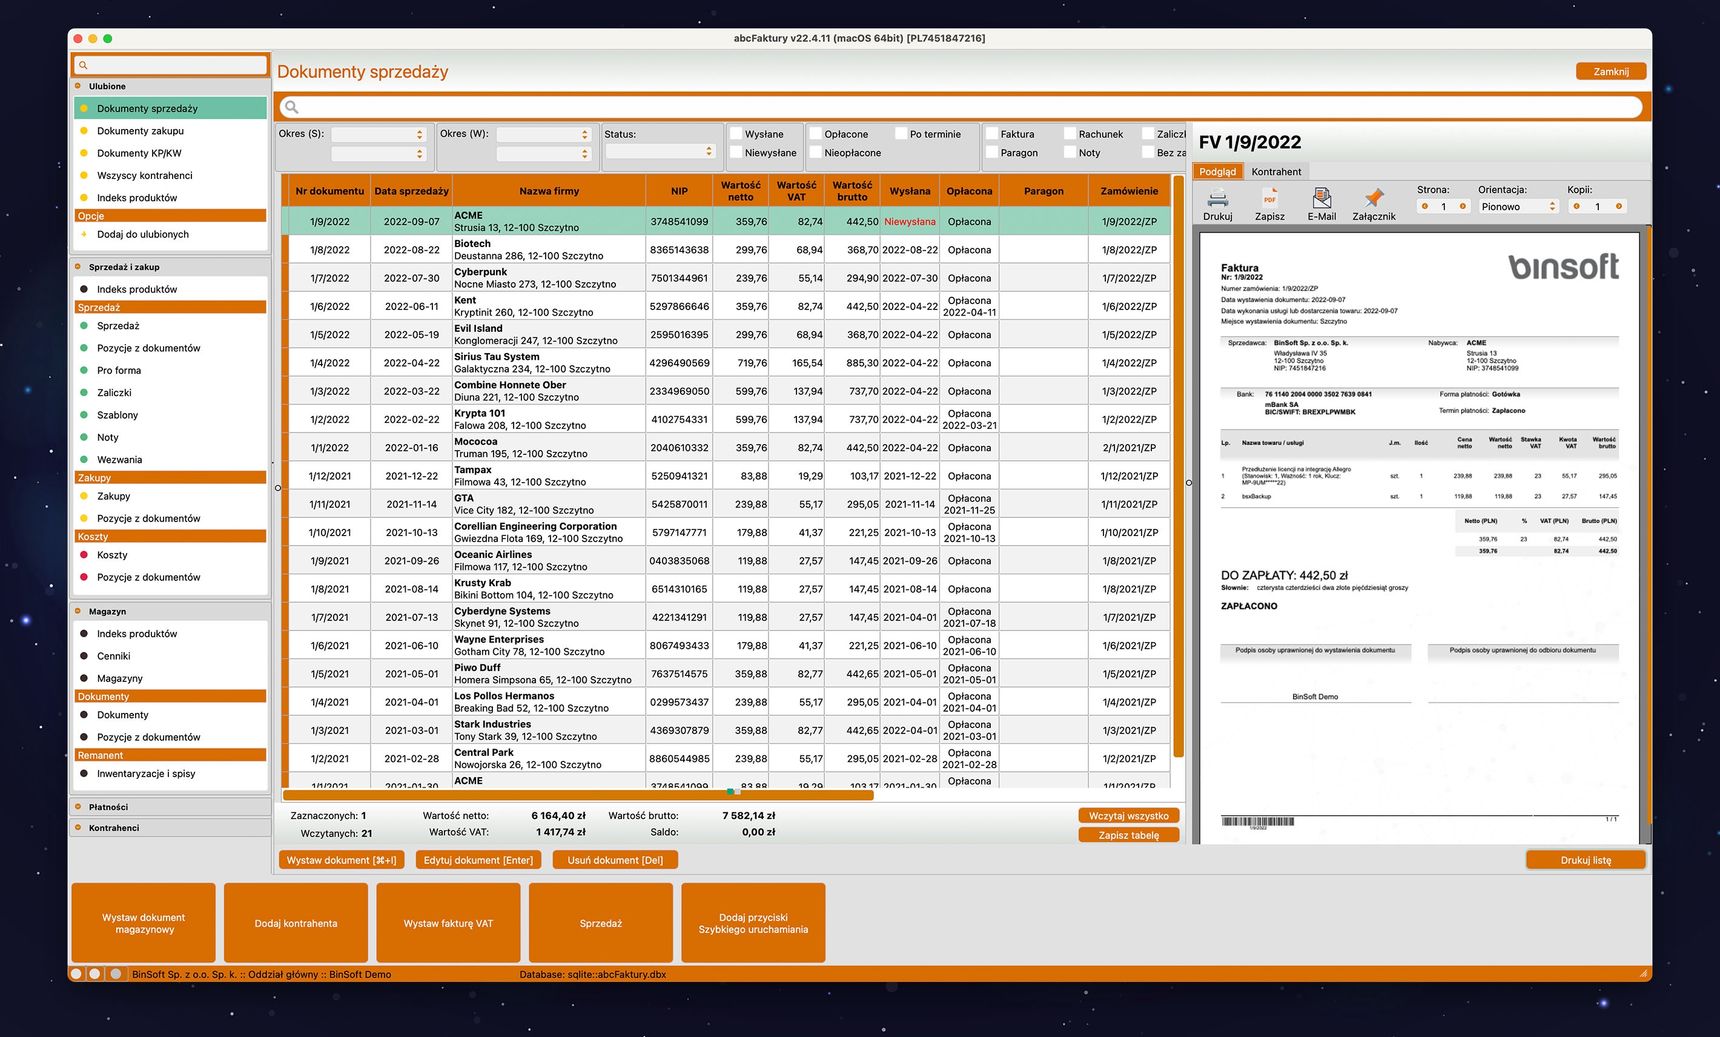This screenshot has width=1720, height=1037.
Task: Click third round indicator in status bar
Action: pos(116,973)
